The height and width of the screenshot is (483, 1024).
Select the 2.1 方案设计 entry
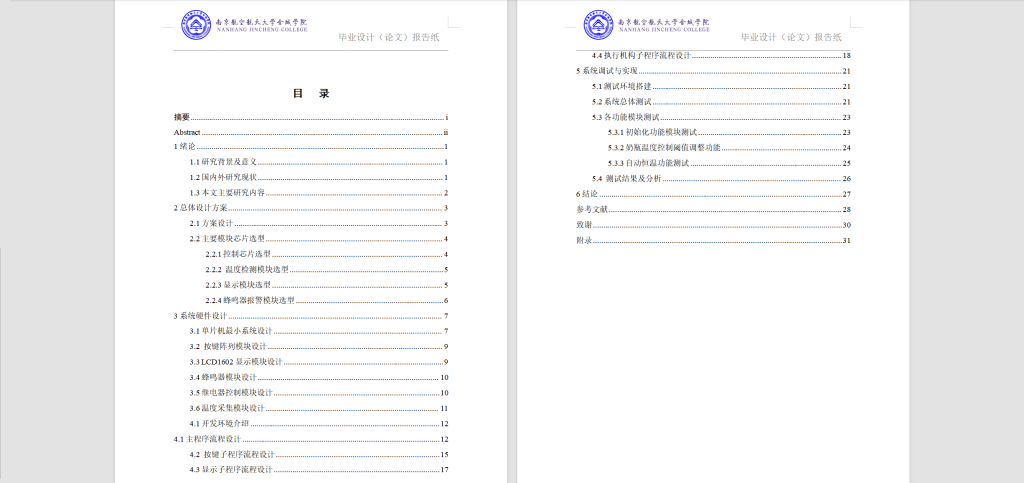pyautogui.click(x=319, y=224)
